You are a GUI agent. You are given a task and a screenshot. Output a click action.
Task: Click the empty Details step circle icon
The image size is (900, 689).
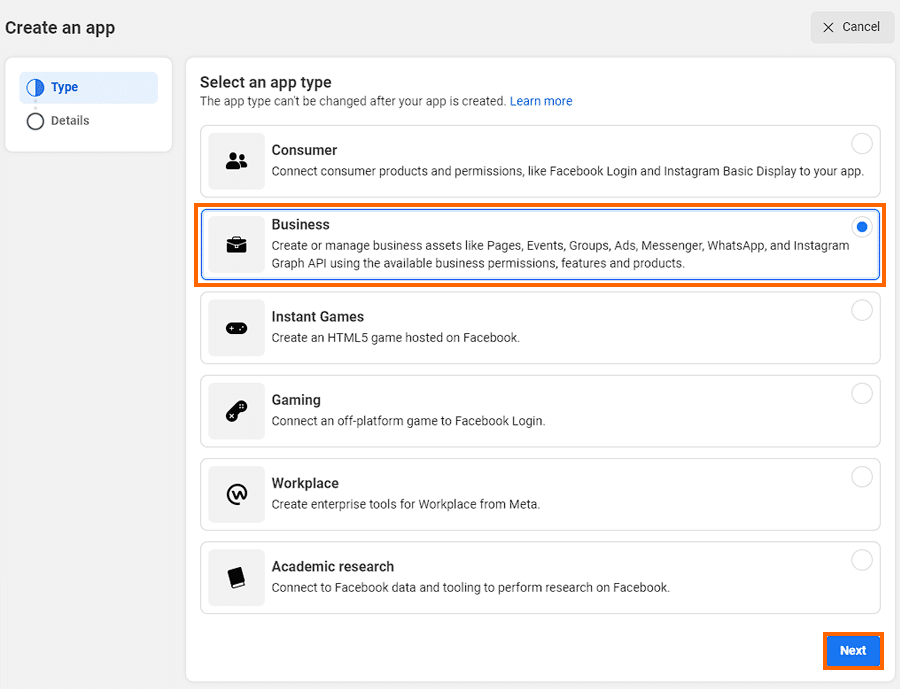pos(35,121)
